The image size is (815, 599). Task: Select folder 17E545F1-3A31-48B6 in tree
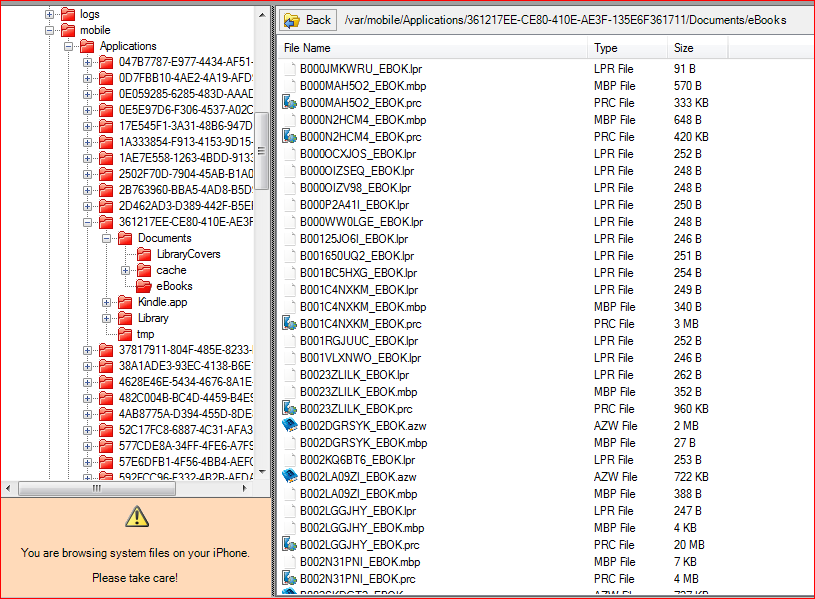(186, 126)
